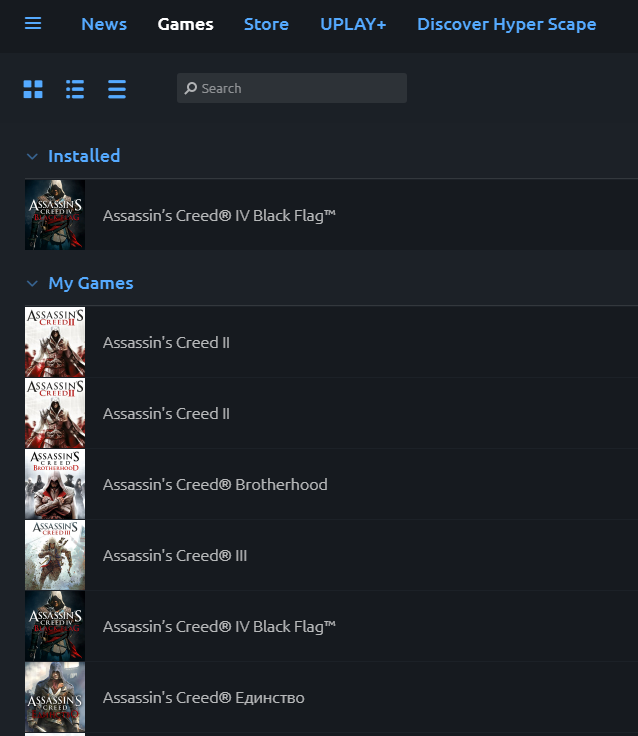
Task: Switch to grid tile view
Action: pyautogui.click(x=33, y=89)
